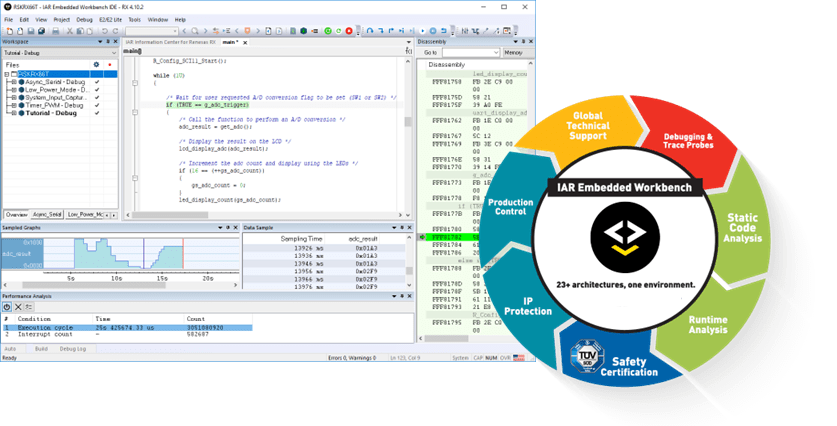Toggle the checkmark for Tutorial - Debug project
This screenshot has width=837, height=426.
[x=97, y=113]
